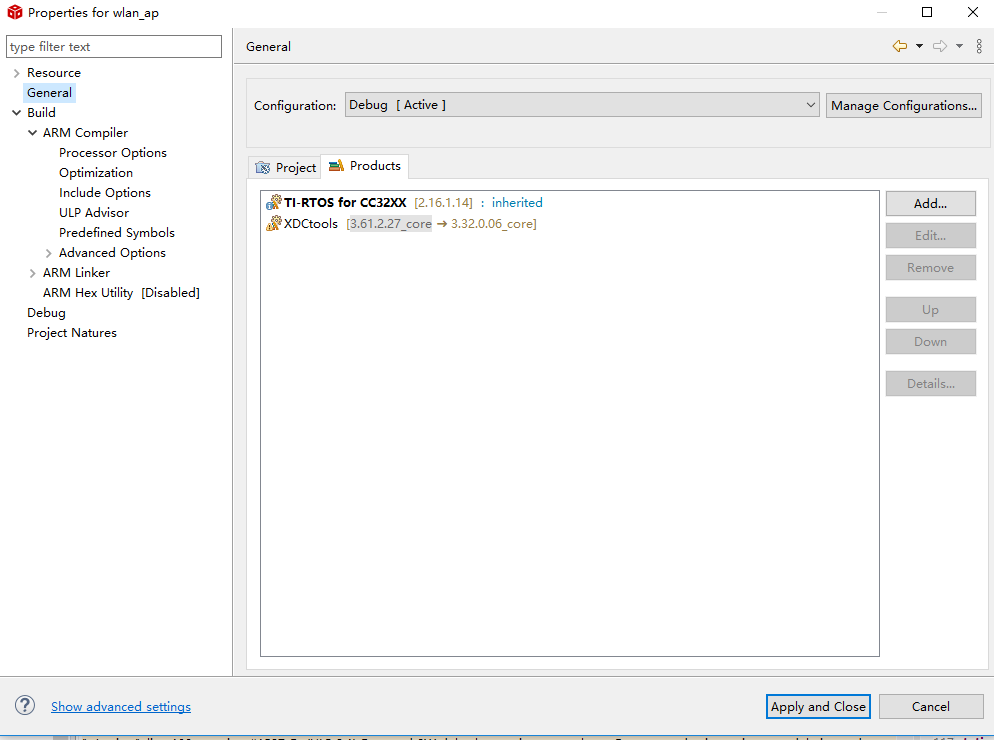Open the Configuration dropdown showing Debug
The height and width of the screenshot is (740, 994).
point(582,105)
